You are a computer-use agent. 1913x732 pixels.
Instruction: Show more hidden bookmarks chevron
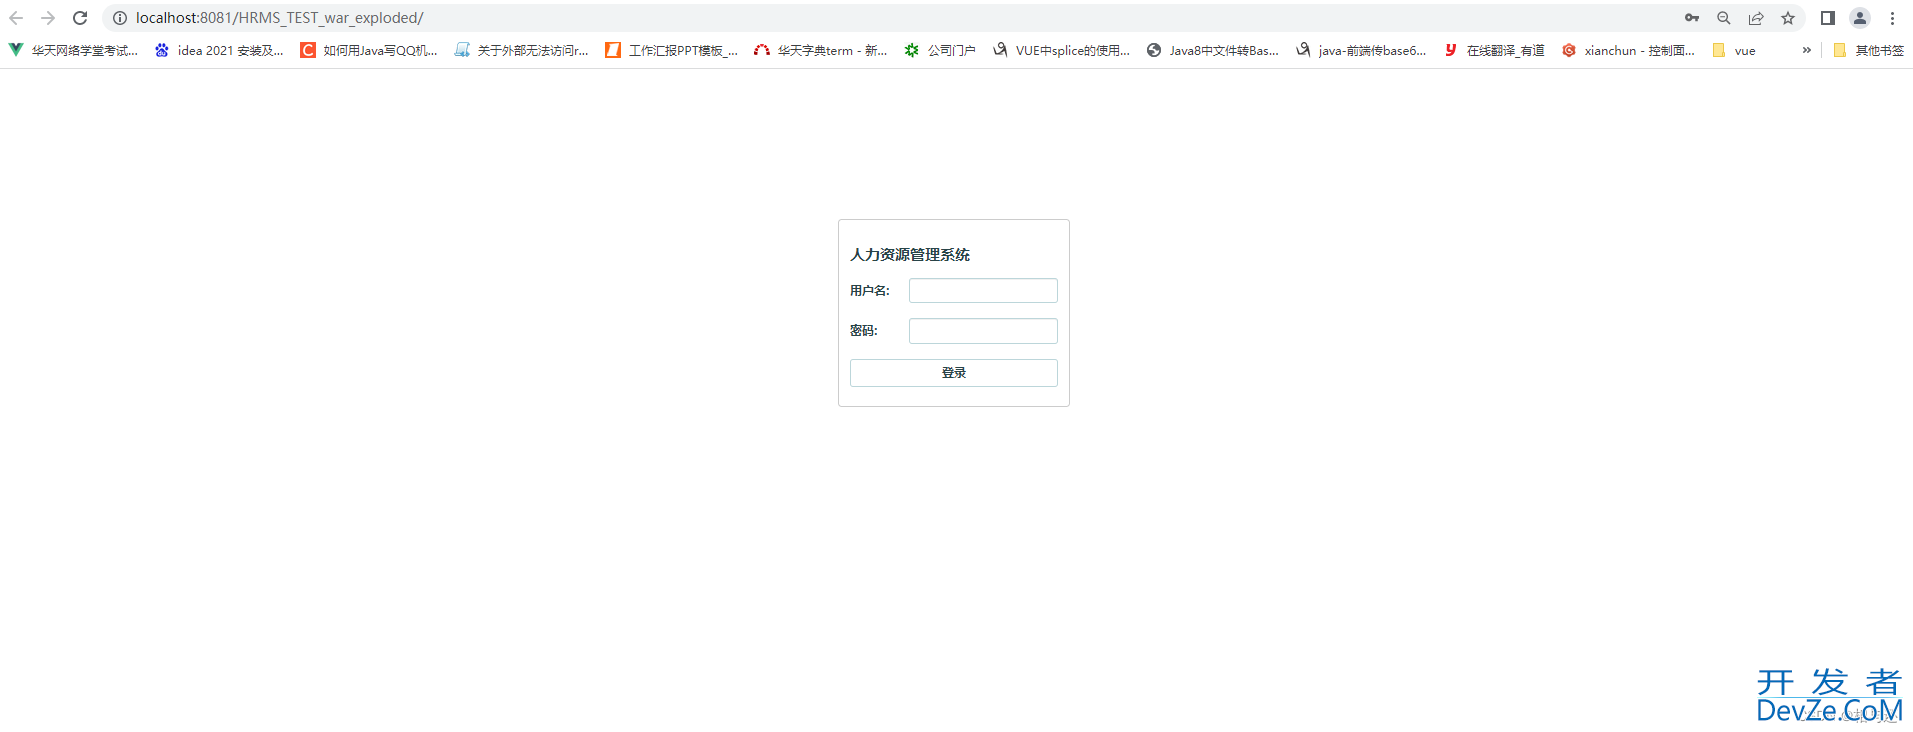[x=1806, y=50]
